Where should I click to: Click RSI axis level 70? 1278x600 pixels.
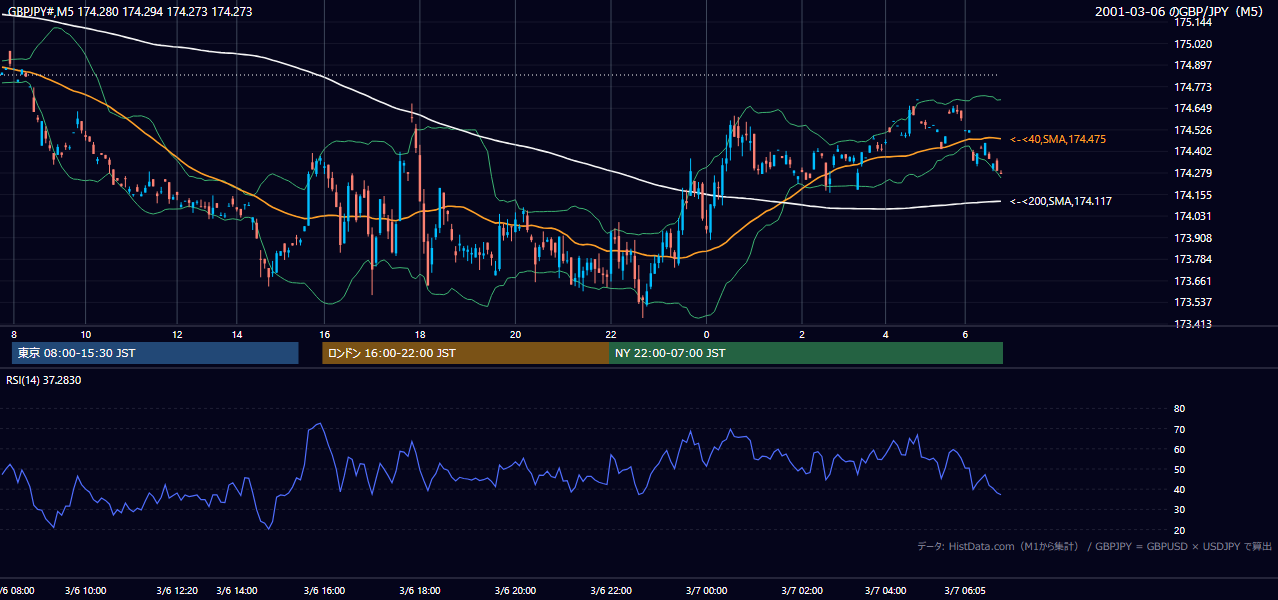[x=1179, y=429]
